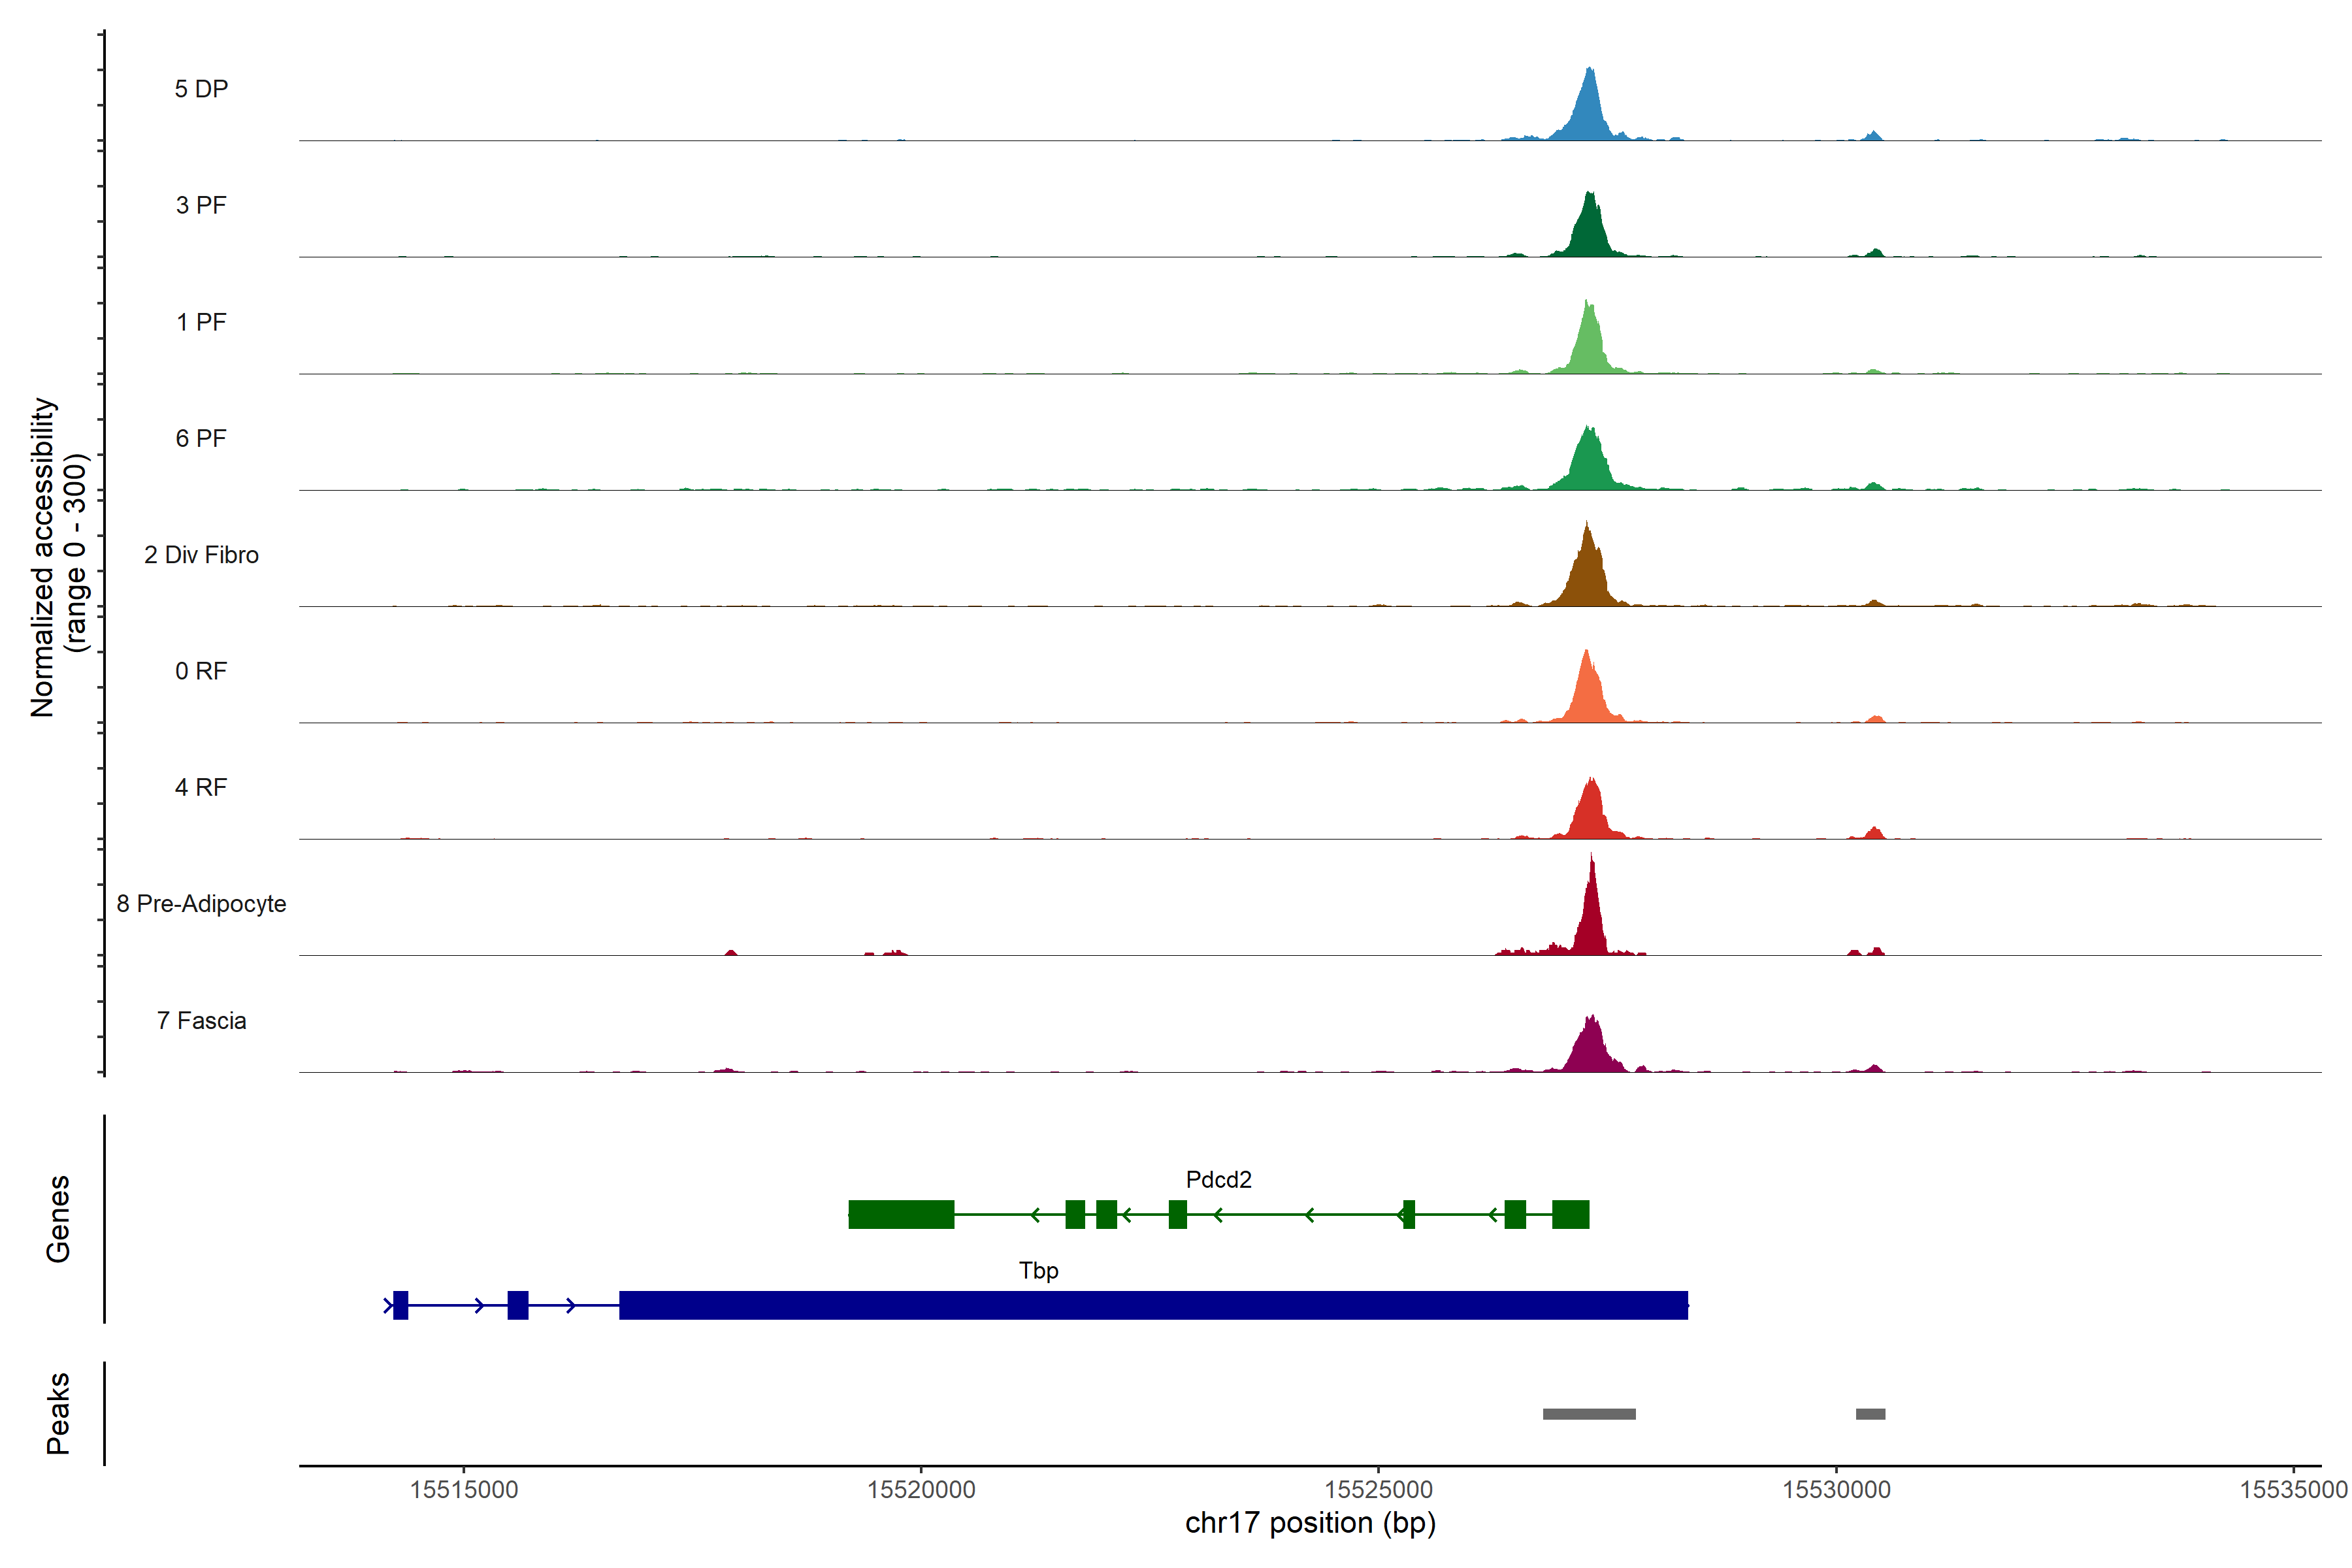This screenshot has height=1568, width=2352.
Task: Click the 5 DP track label
Action: point(201,89)
